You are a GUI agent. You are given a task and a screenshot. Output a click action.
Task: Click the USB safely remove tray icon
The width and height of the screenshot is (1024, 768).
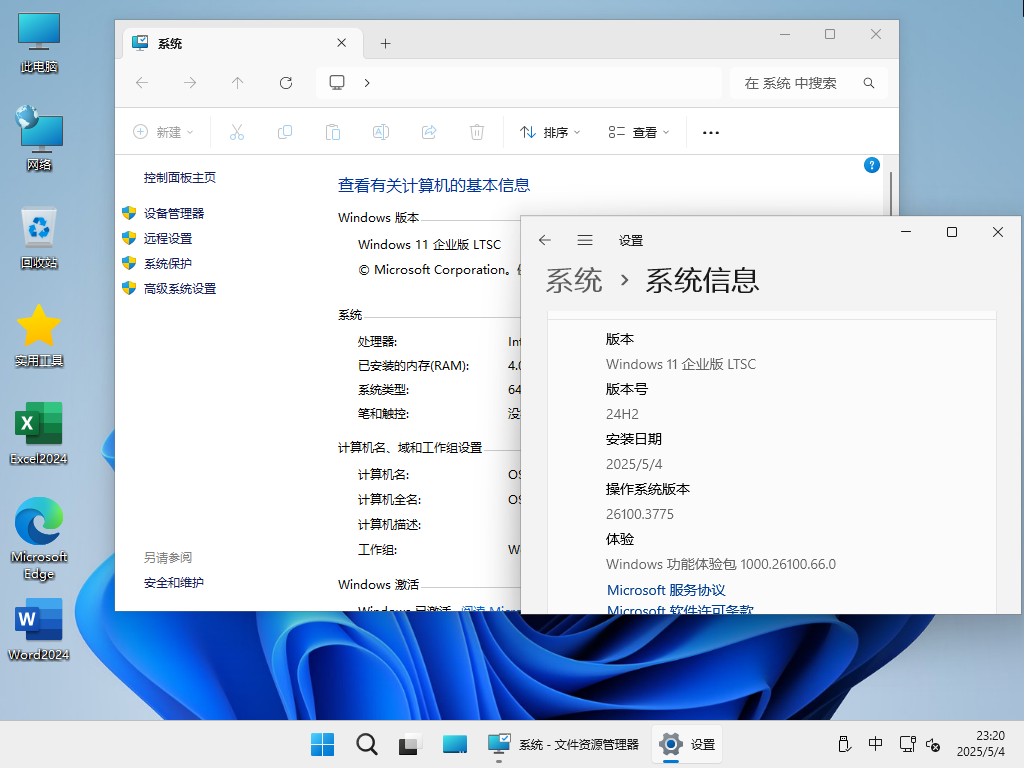pos(844,744)
